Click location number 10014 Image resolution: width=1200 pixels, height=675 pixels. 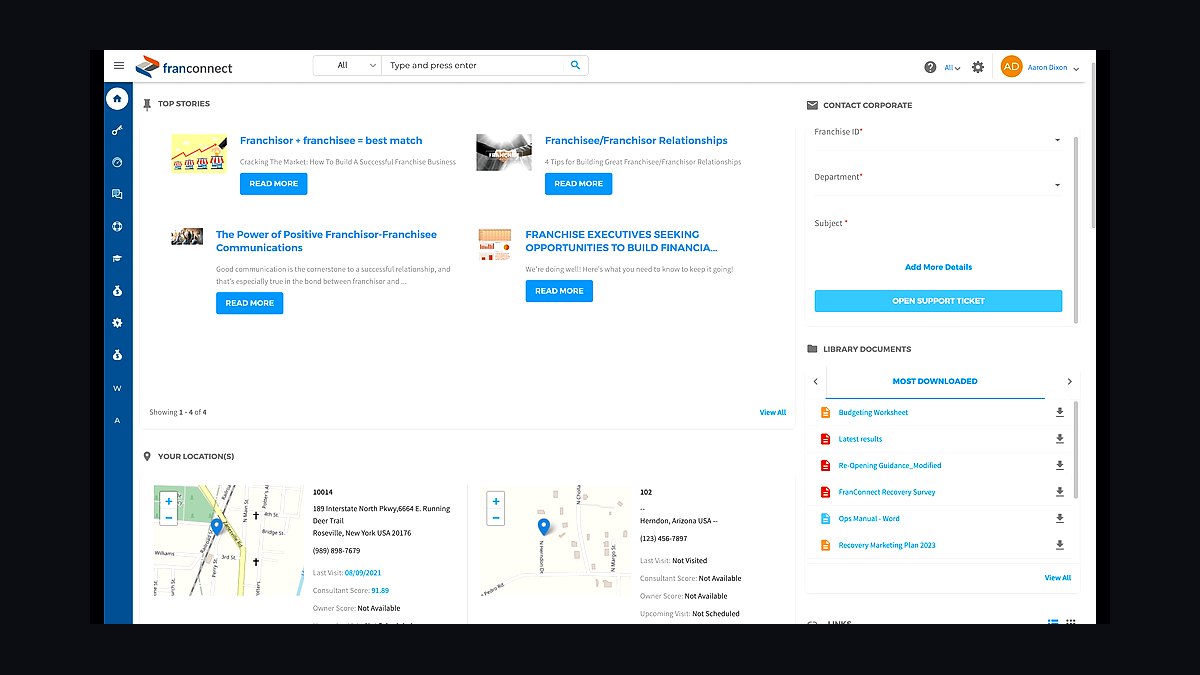click(323, 492)
